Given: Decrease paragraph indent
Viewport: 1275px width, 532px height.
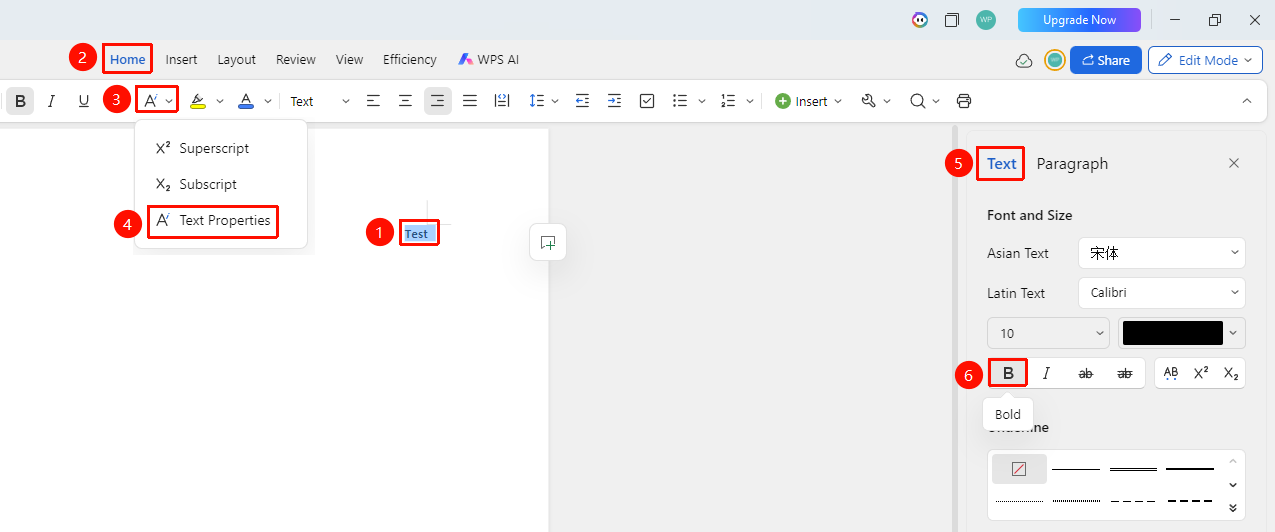Looking at the screenshot, I should pyautogui.click(x=582, y=101).
